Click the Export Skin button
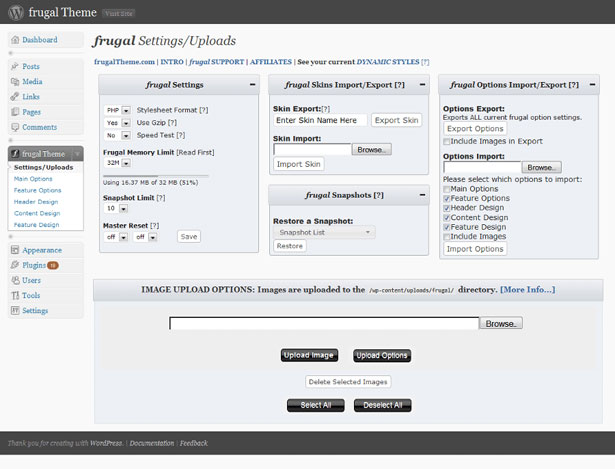 tap(396, 120)
